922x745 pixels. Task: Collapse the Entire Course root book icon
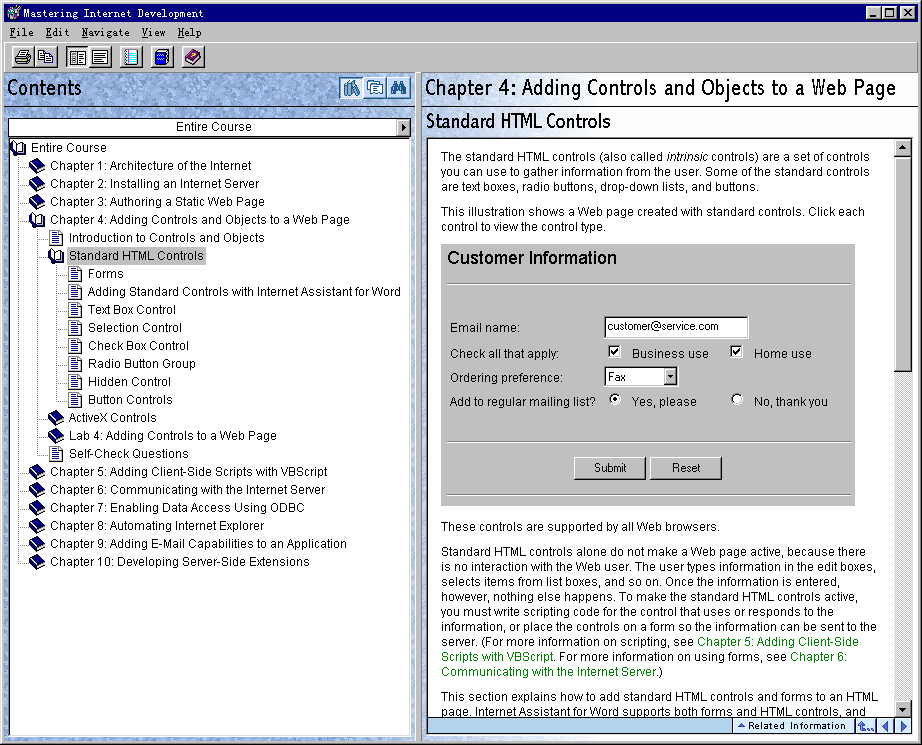[x=18, y=148]
